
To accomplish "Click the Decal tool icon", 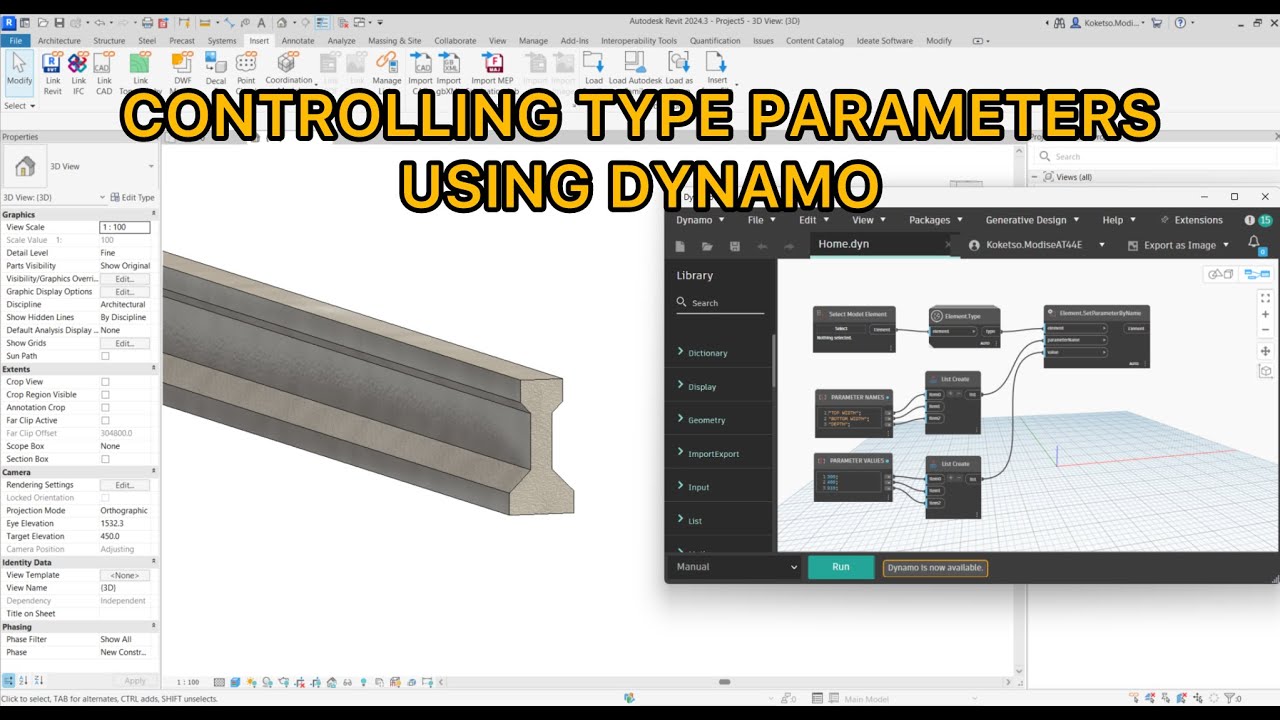I will 216,63.
